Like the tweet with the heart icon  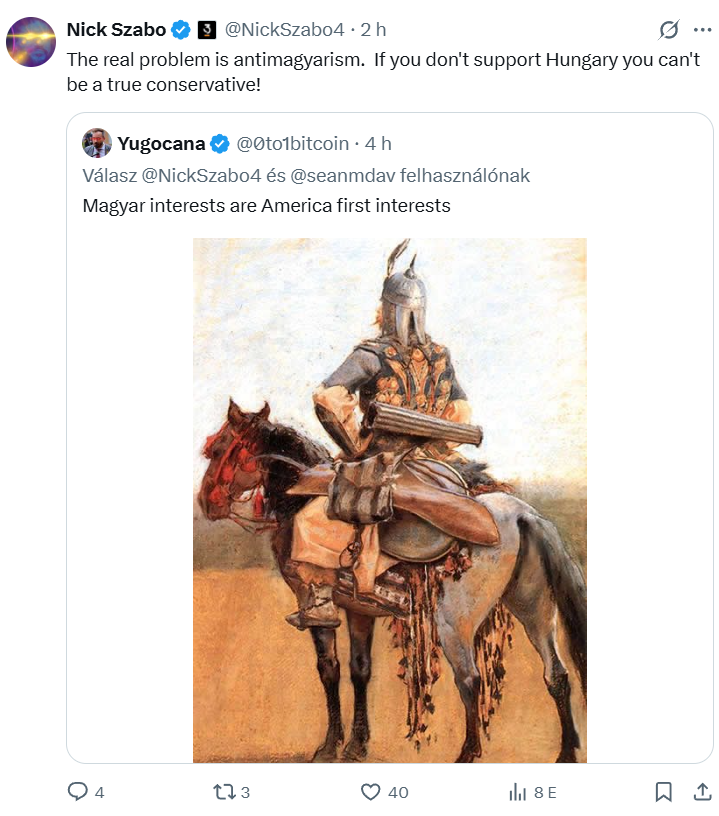coord(371,792)
